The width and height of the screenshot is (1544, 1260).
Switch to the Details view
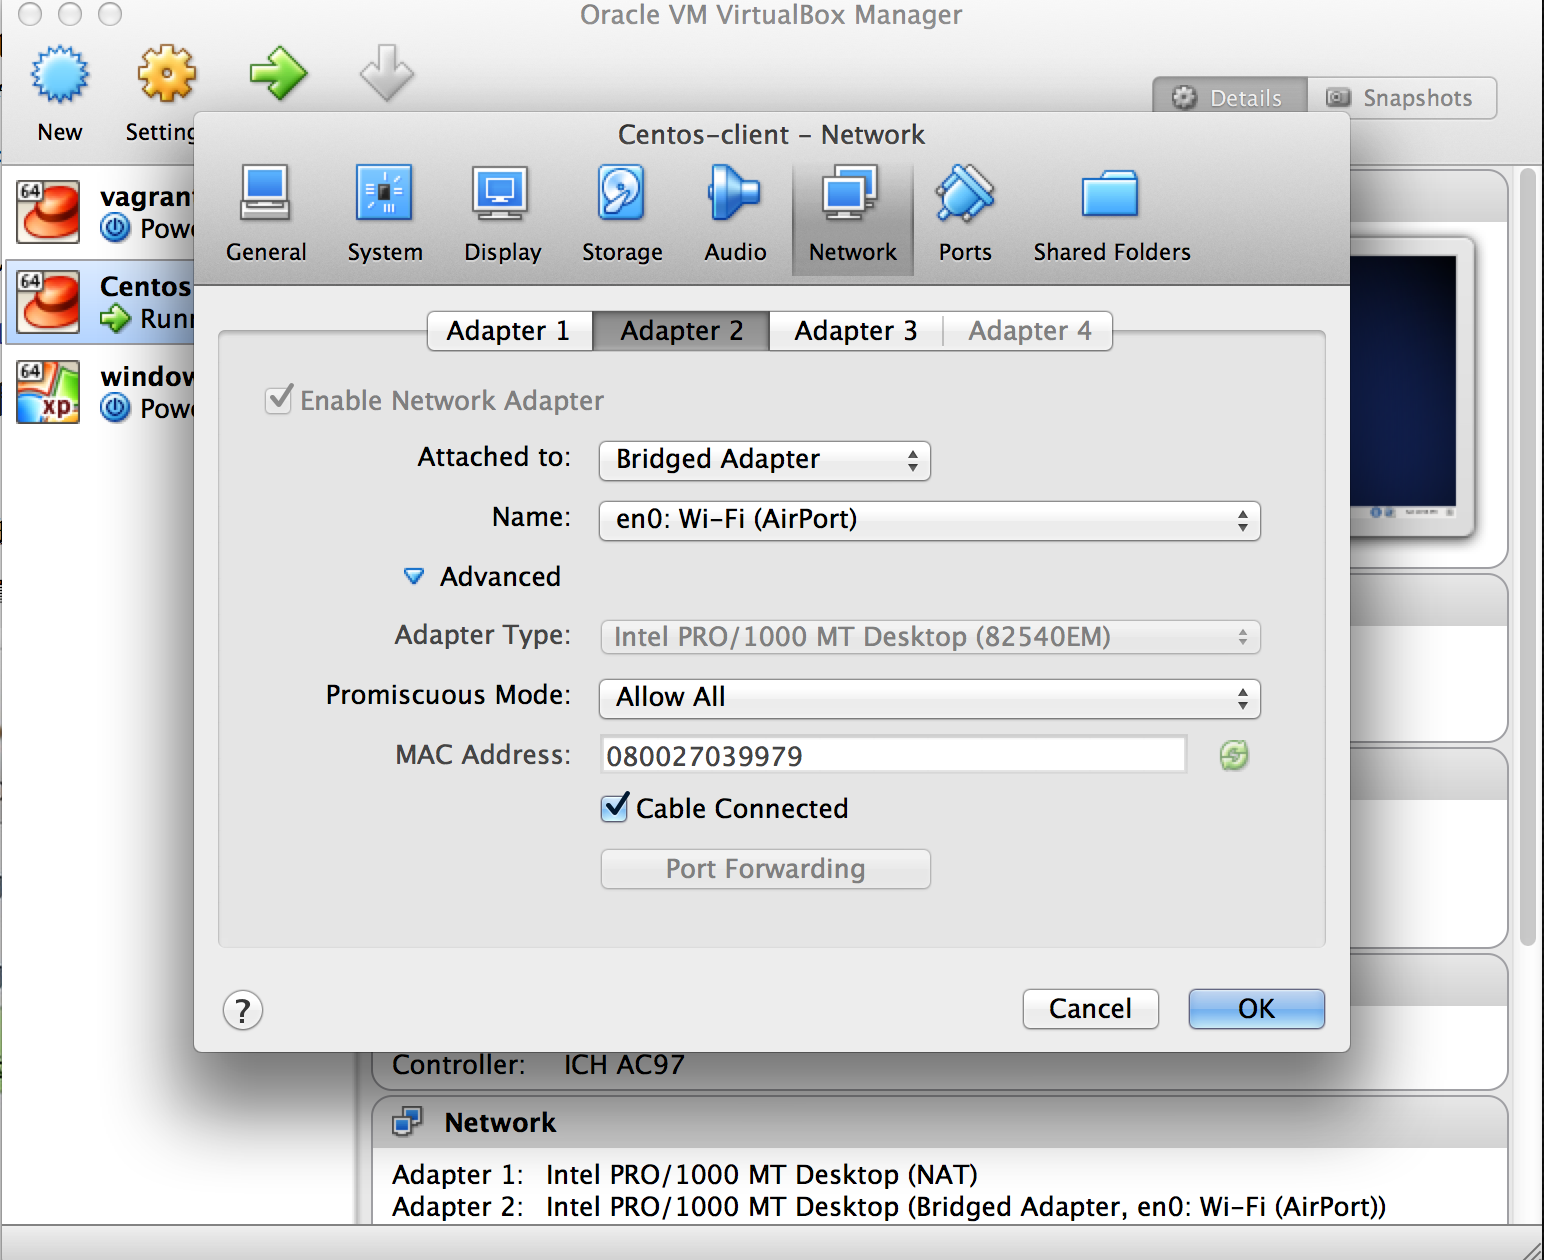[1230, 98]
